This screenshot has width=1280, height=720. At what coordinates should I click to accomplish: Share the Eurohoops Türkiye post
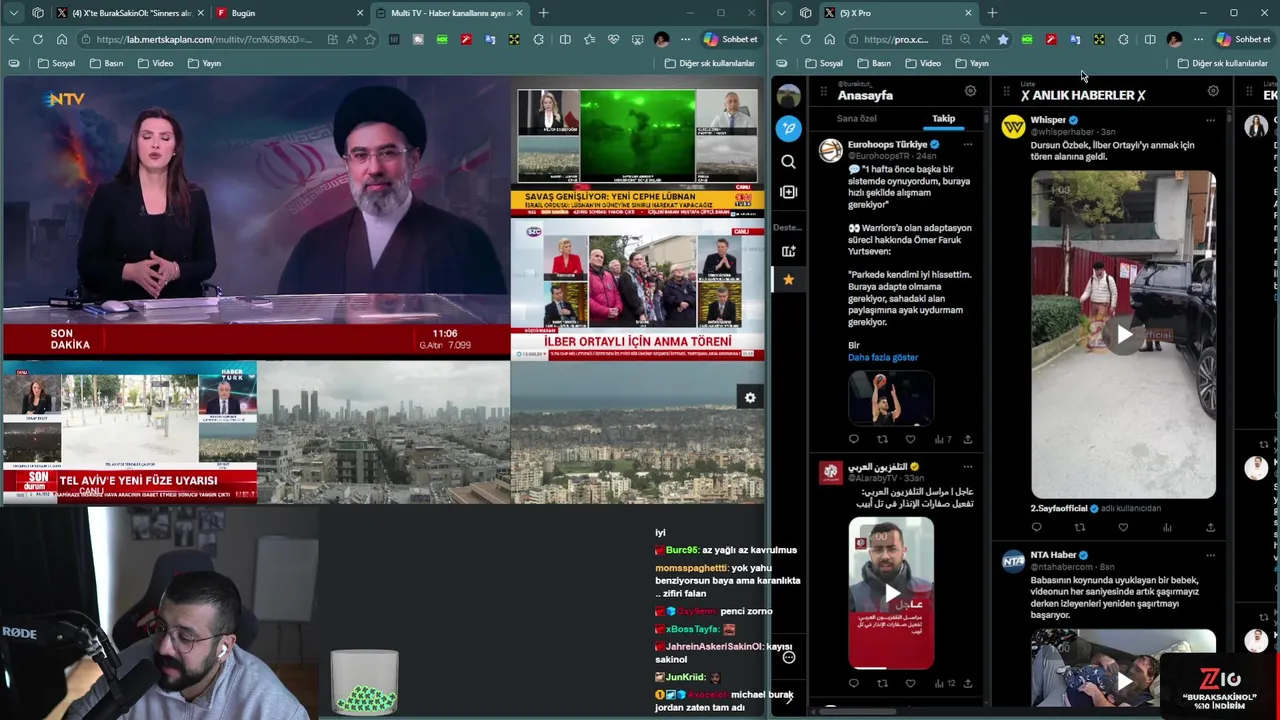point(967,439)
